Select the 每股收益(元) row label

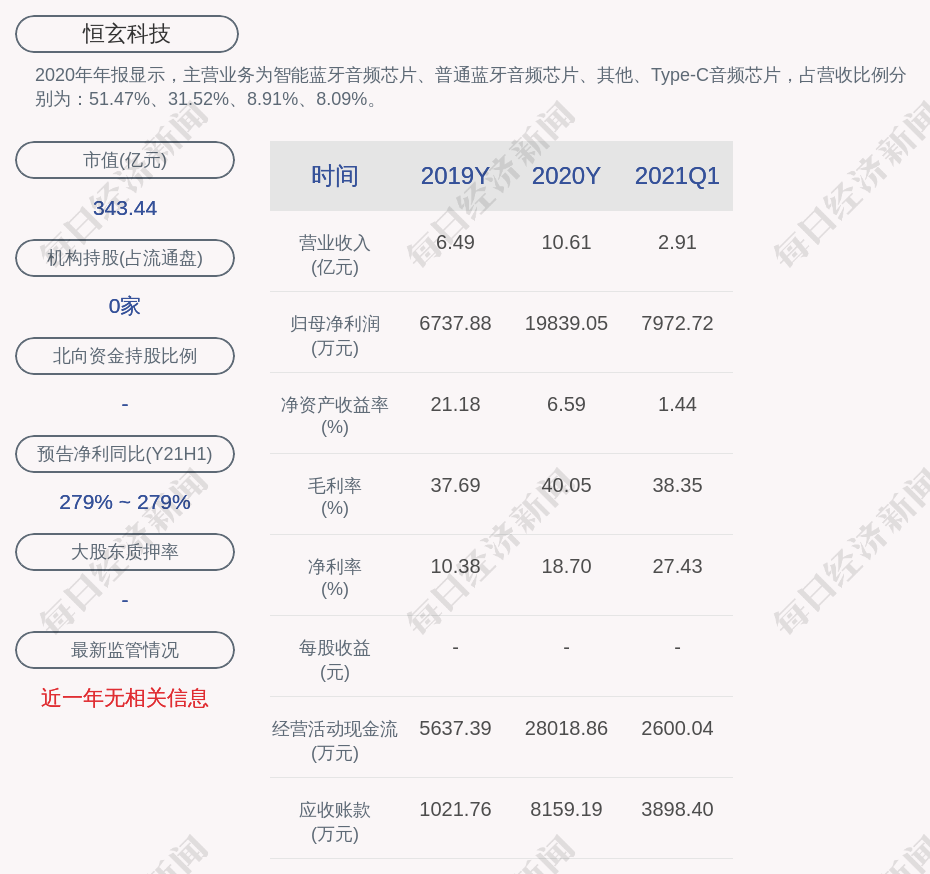[335, 659]
